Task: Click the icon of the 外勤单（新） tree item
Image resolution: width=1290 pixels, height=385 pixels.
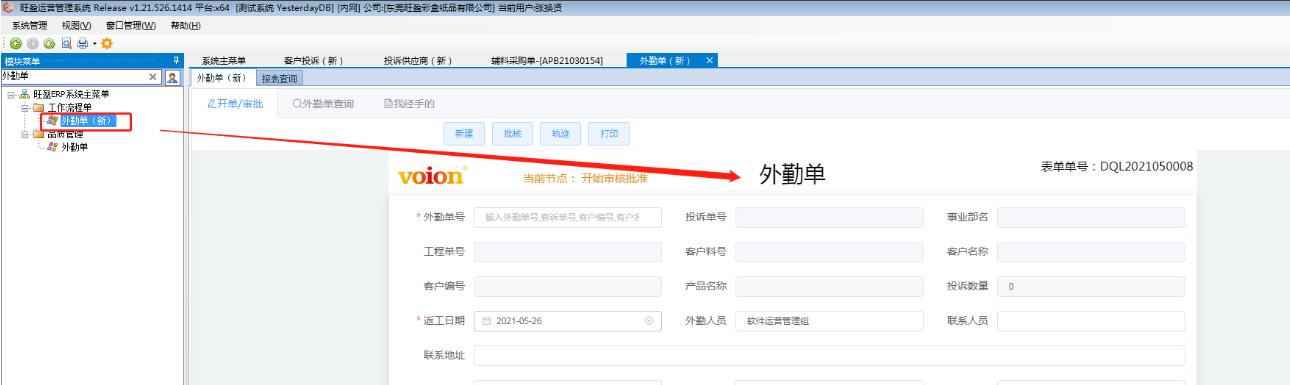Action: click(52, 121)
